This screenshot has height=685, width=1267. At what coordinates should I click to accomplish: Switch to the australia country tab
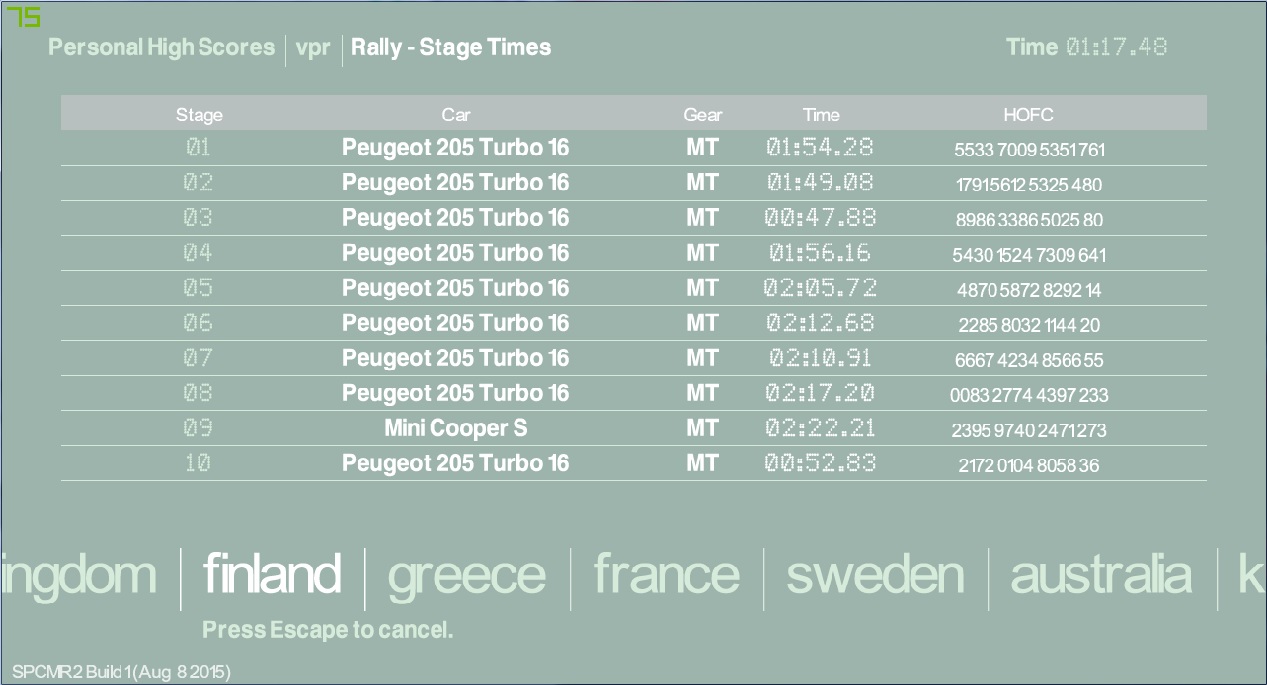click(x=1101, y=575)
